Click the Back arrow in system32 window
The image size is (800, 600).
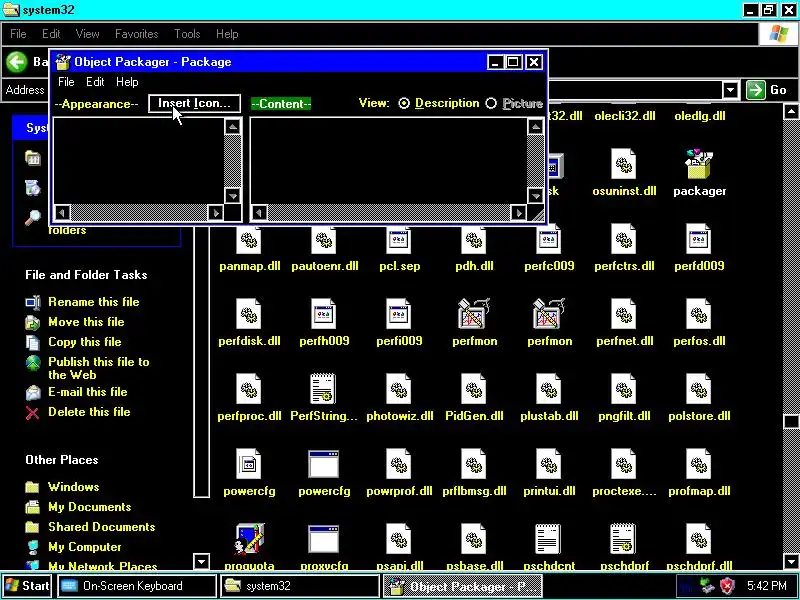pyautogui.click(x=16, y=62)
